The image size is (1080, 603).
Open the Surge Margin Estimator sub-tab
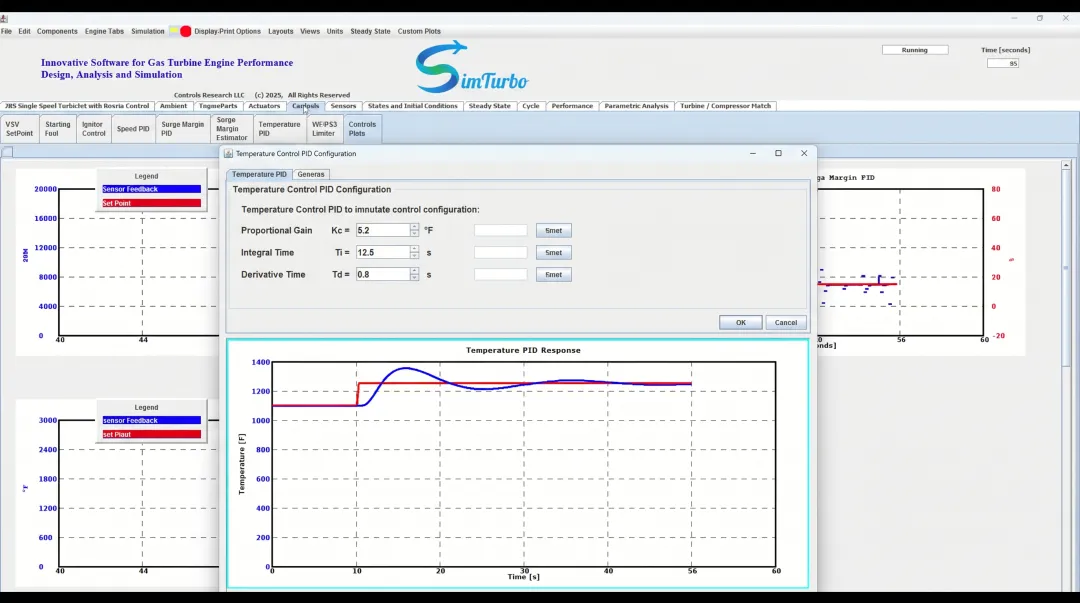(231, 129)
